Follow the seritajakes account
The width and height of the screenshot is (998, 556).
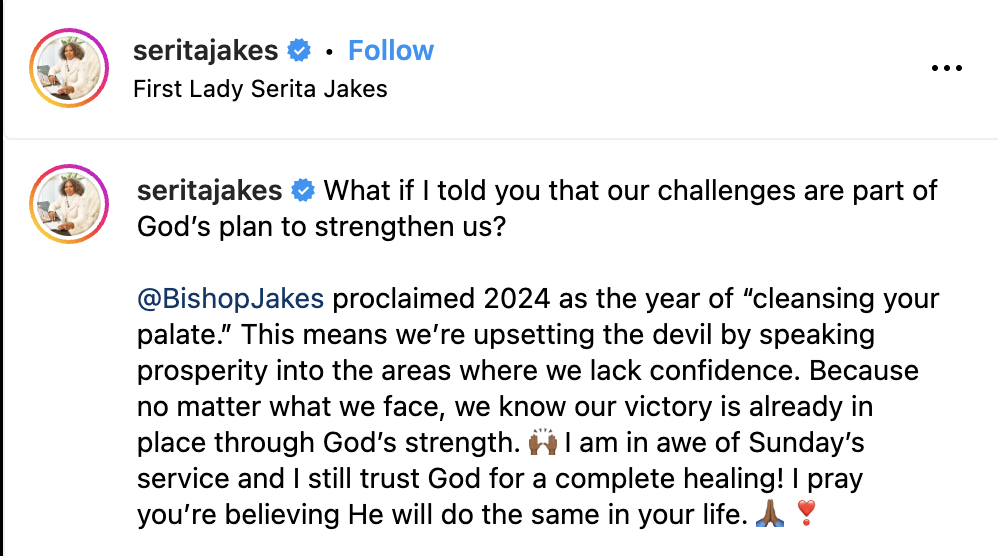[x=391, y=50]
